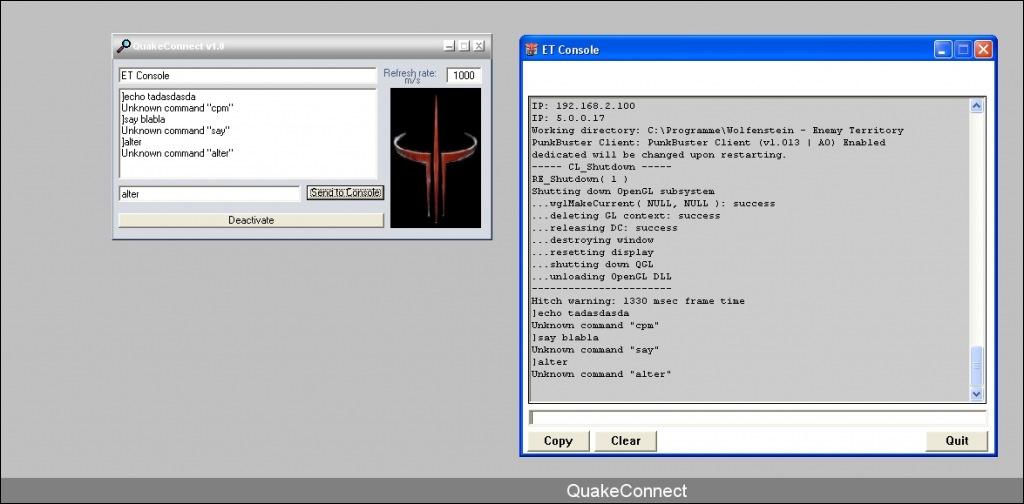Click the QuakeConnect magnifier title bar icon
Screen dimensions: 1024x504
124,46
